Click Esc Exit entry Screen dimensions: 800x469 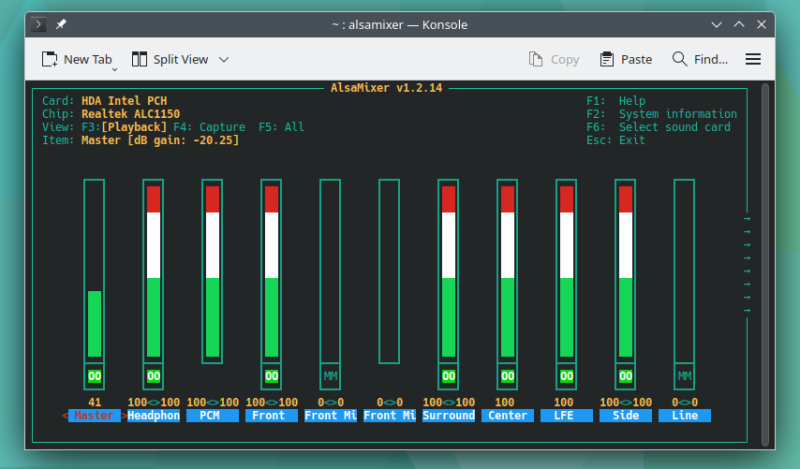point(616,140)
